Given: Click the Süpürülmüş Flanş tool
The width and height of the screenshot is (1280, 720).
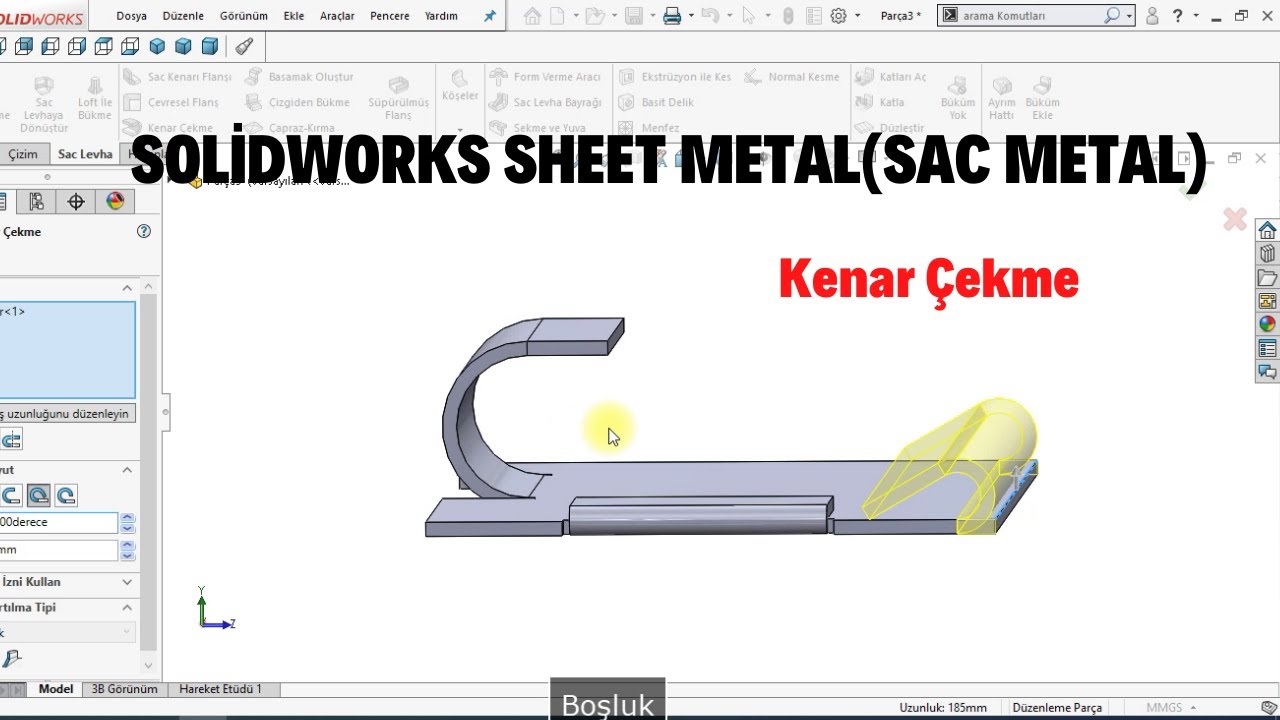Looking at the screenshot, I should (x=398, y=96).
